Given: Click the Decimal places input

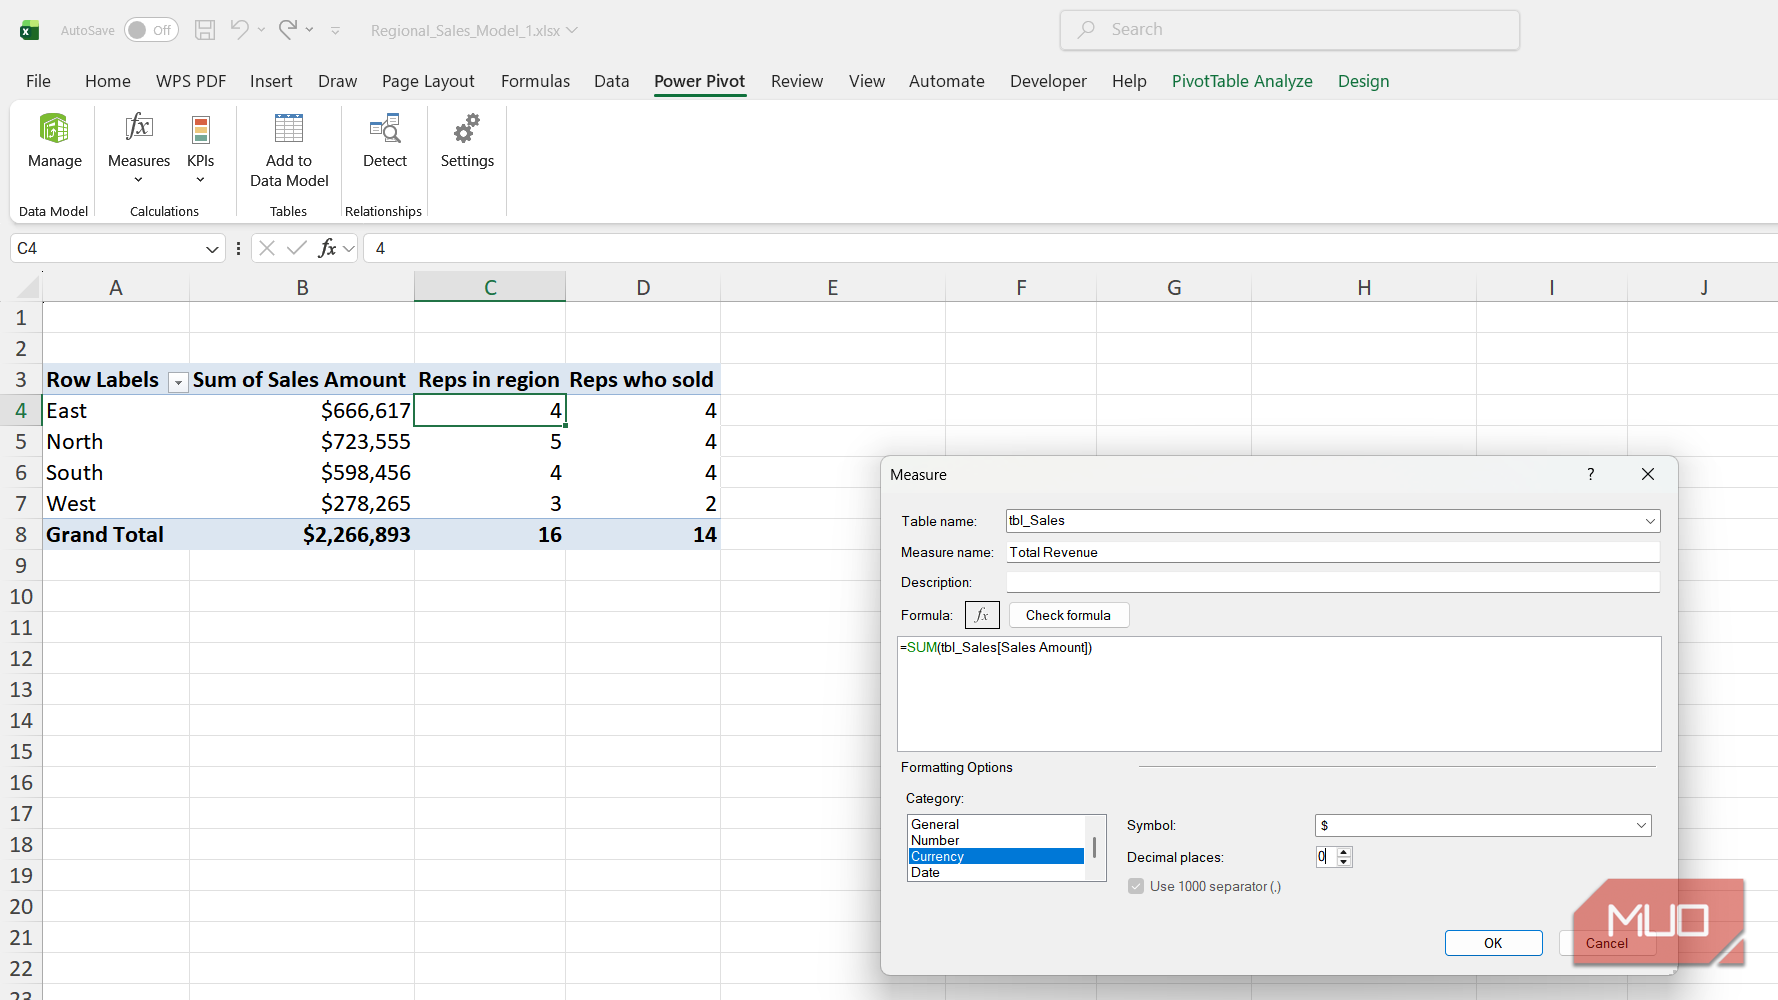Looking at the screenshot, I should [x=1325, y=857].
